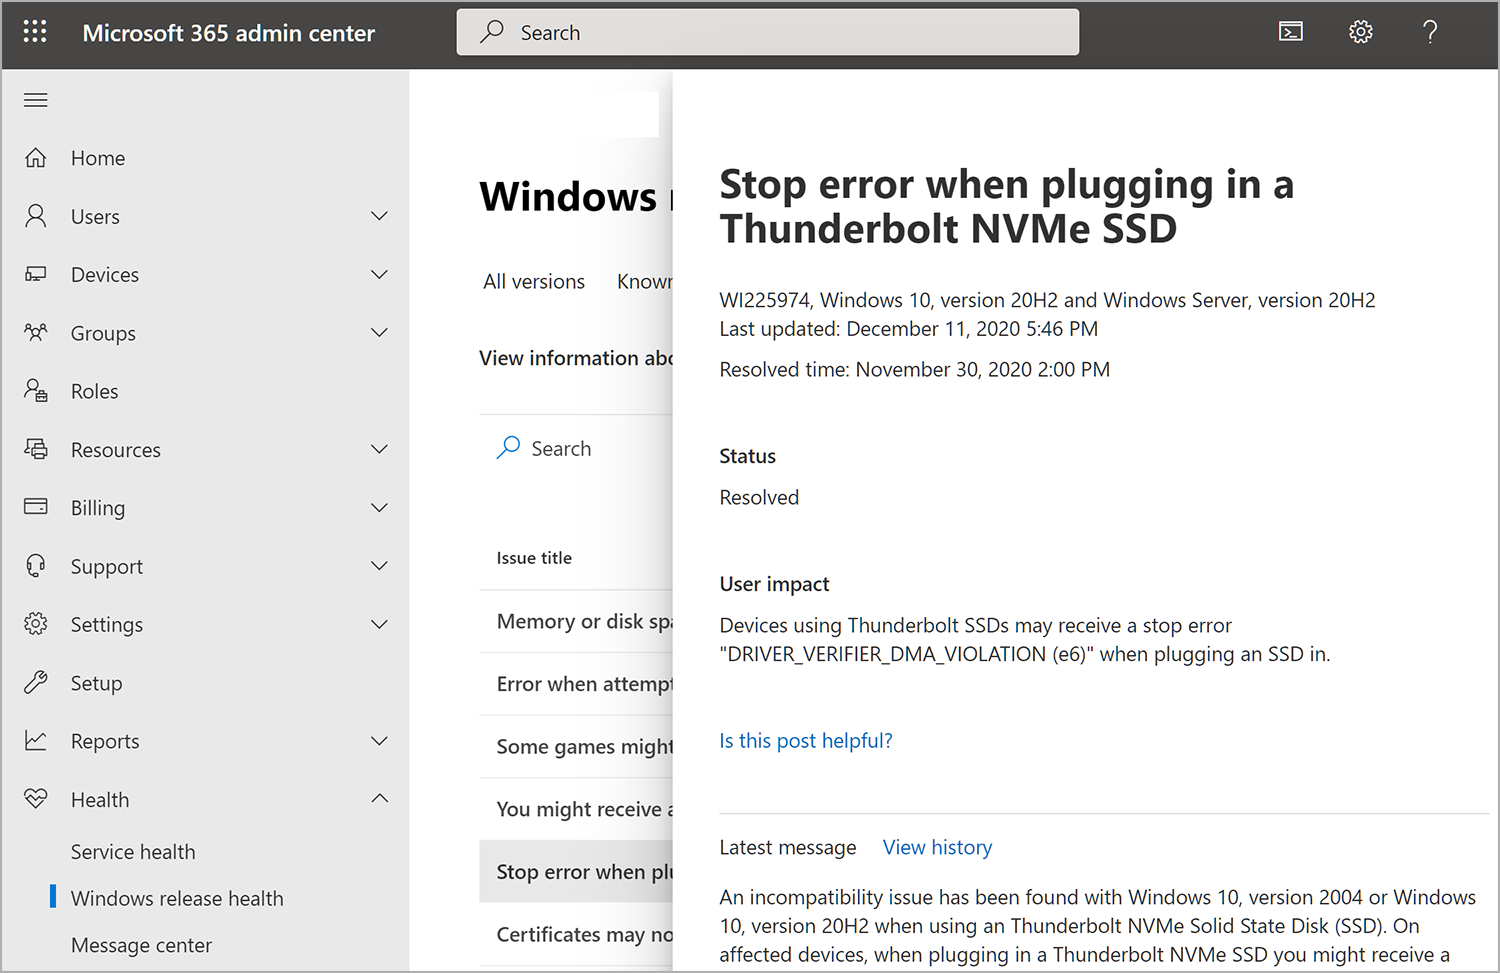Open the Help question mark icon
Image resolution: width=1500 pixels, height=973 pixels.
click(x=1430, y=31)
